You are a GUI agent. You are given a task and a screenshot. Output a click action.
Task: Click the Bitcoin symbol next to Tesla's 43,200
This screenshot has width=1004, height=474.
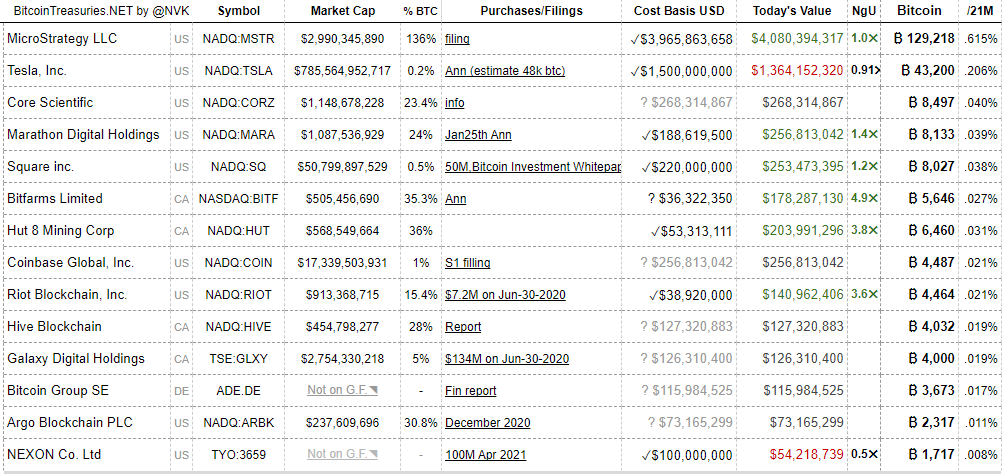click(x=906, y=71)
